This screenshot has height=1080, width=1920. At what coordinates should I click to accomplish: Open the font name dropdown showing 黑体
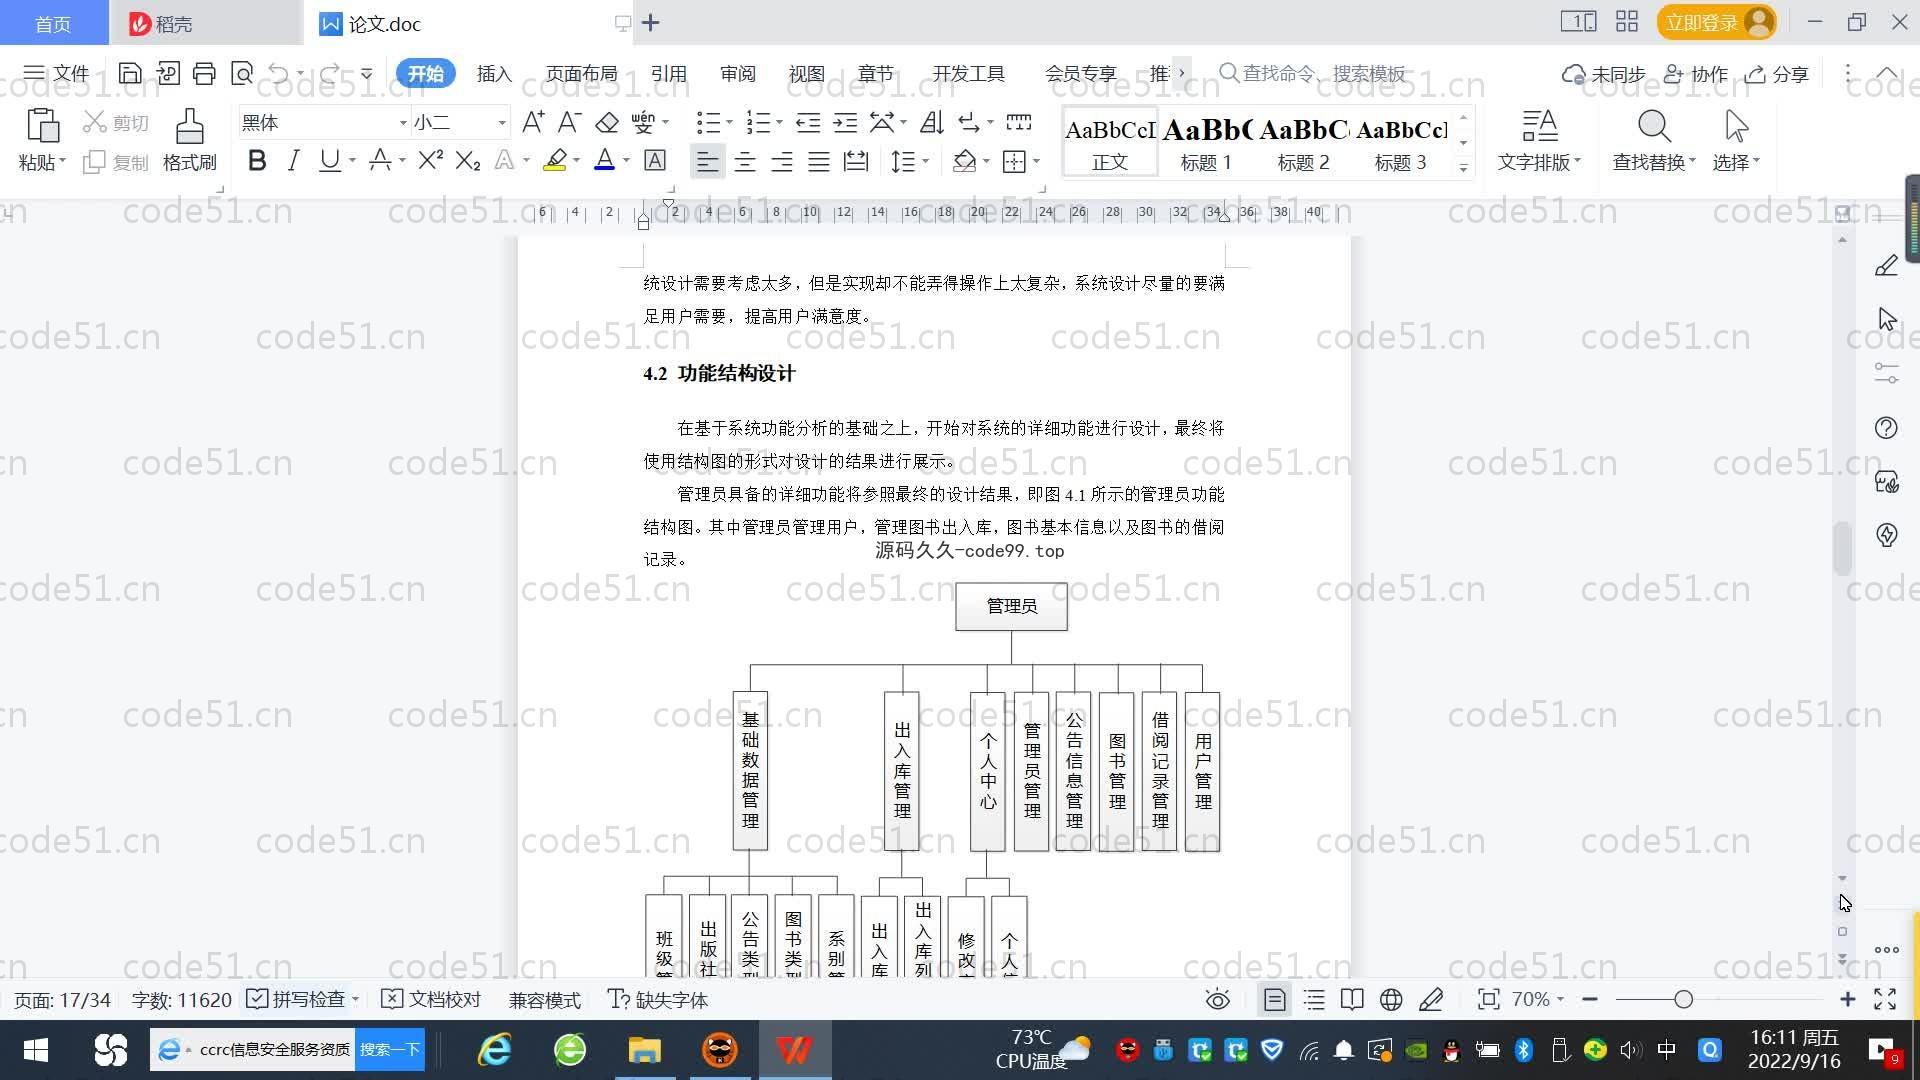click(x=403, y=123)
